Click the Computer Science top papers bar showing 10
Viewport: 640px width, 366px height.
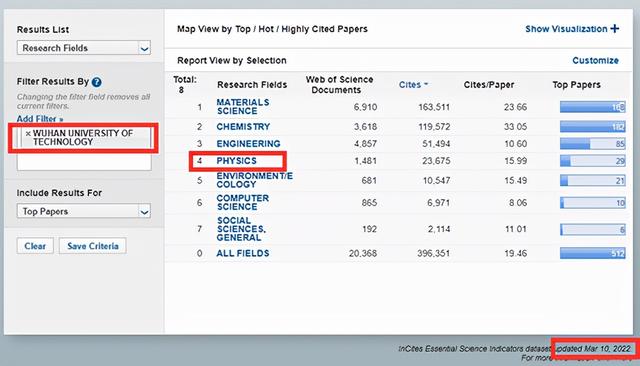tap(592, 203)
